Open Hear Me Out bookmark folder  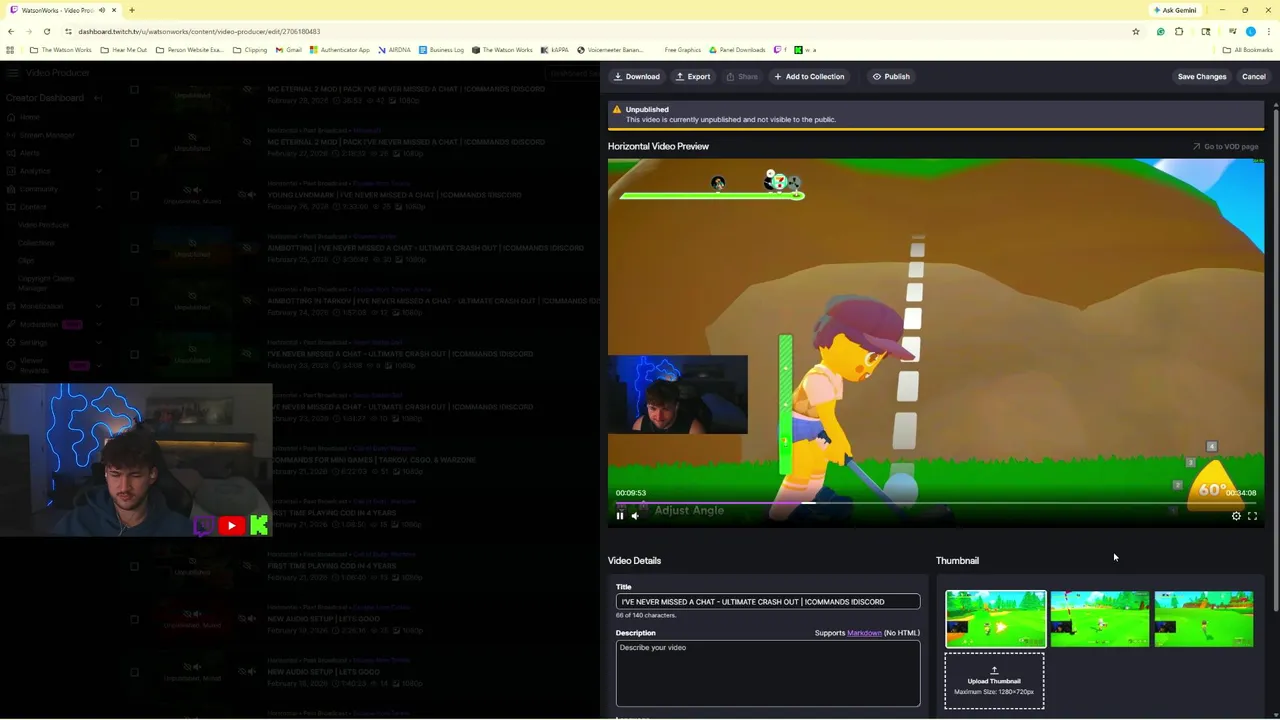coord(124,50)
